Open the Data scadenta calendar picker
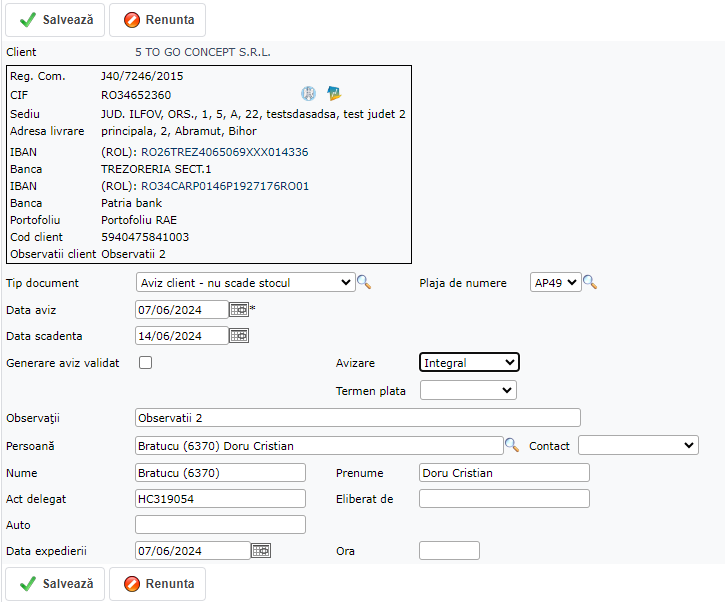The width and height of the screenshot is (725, 602). click(239, 336)
